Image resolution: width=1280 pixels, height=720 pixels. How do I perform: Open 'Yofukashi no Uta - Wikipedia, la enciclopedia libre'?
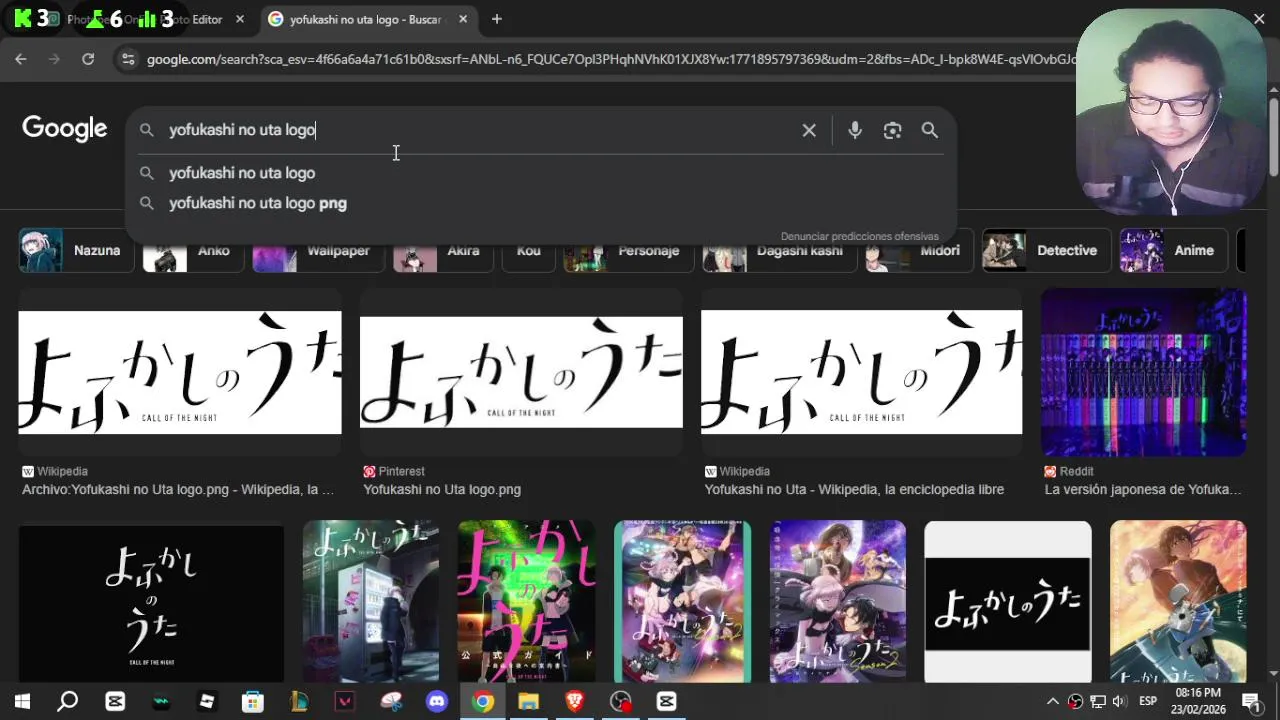[x=854, y=490]
